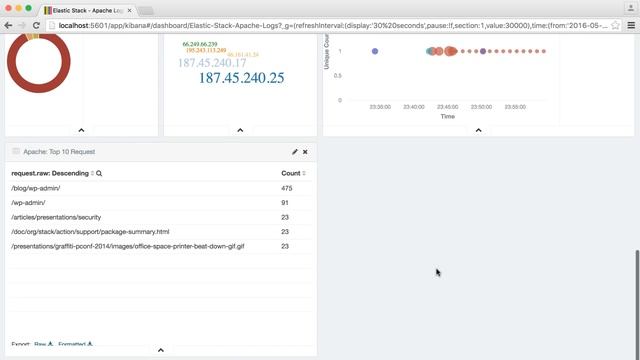The width and height of the screenshot is (640, 360).
Task: Click the count value 475
Action: pos(287,188)
